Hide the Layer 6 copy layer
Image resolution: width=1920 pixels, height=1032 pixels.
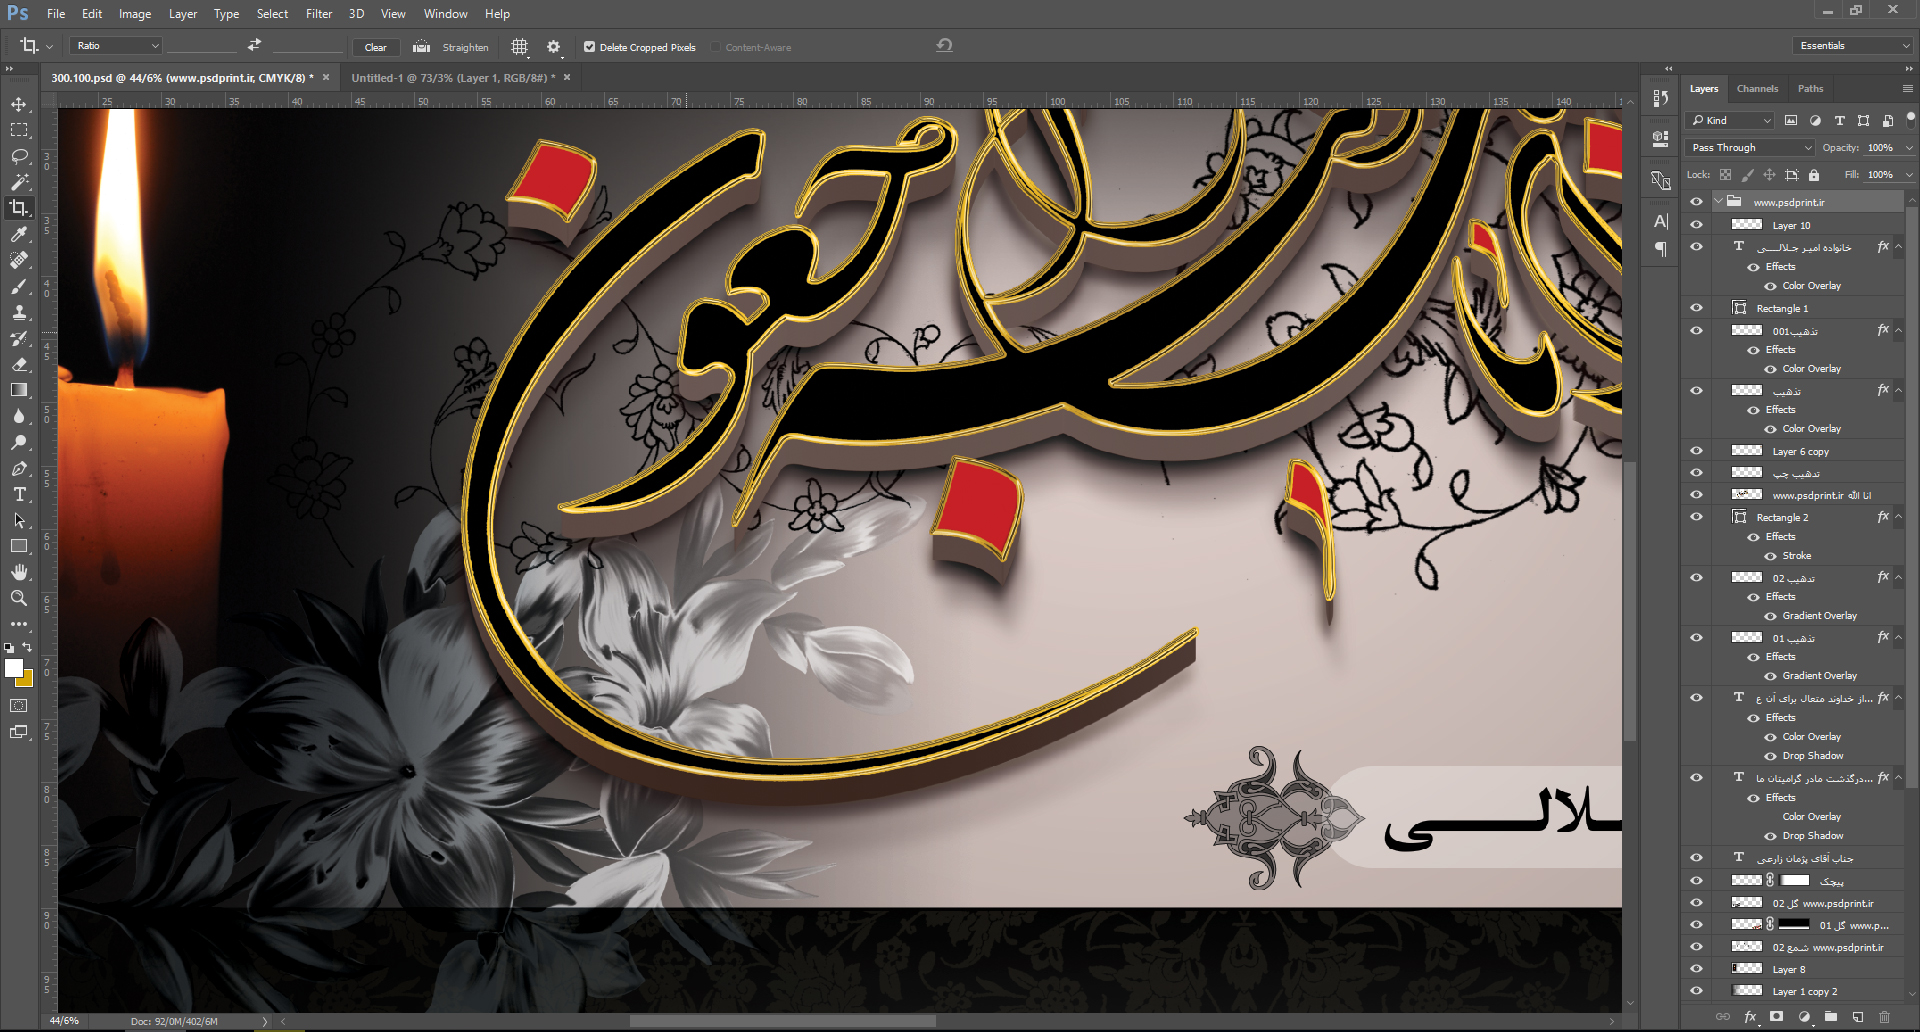tap(1696, 451)
